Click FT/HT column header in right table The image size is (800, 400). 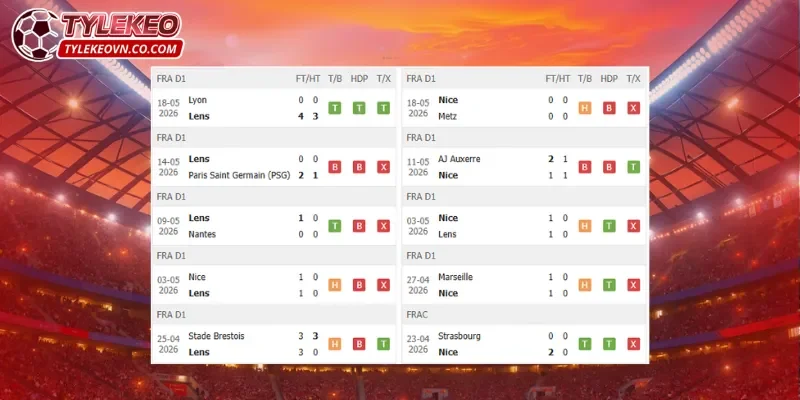point(558,79)
